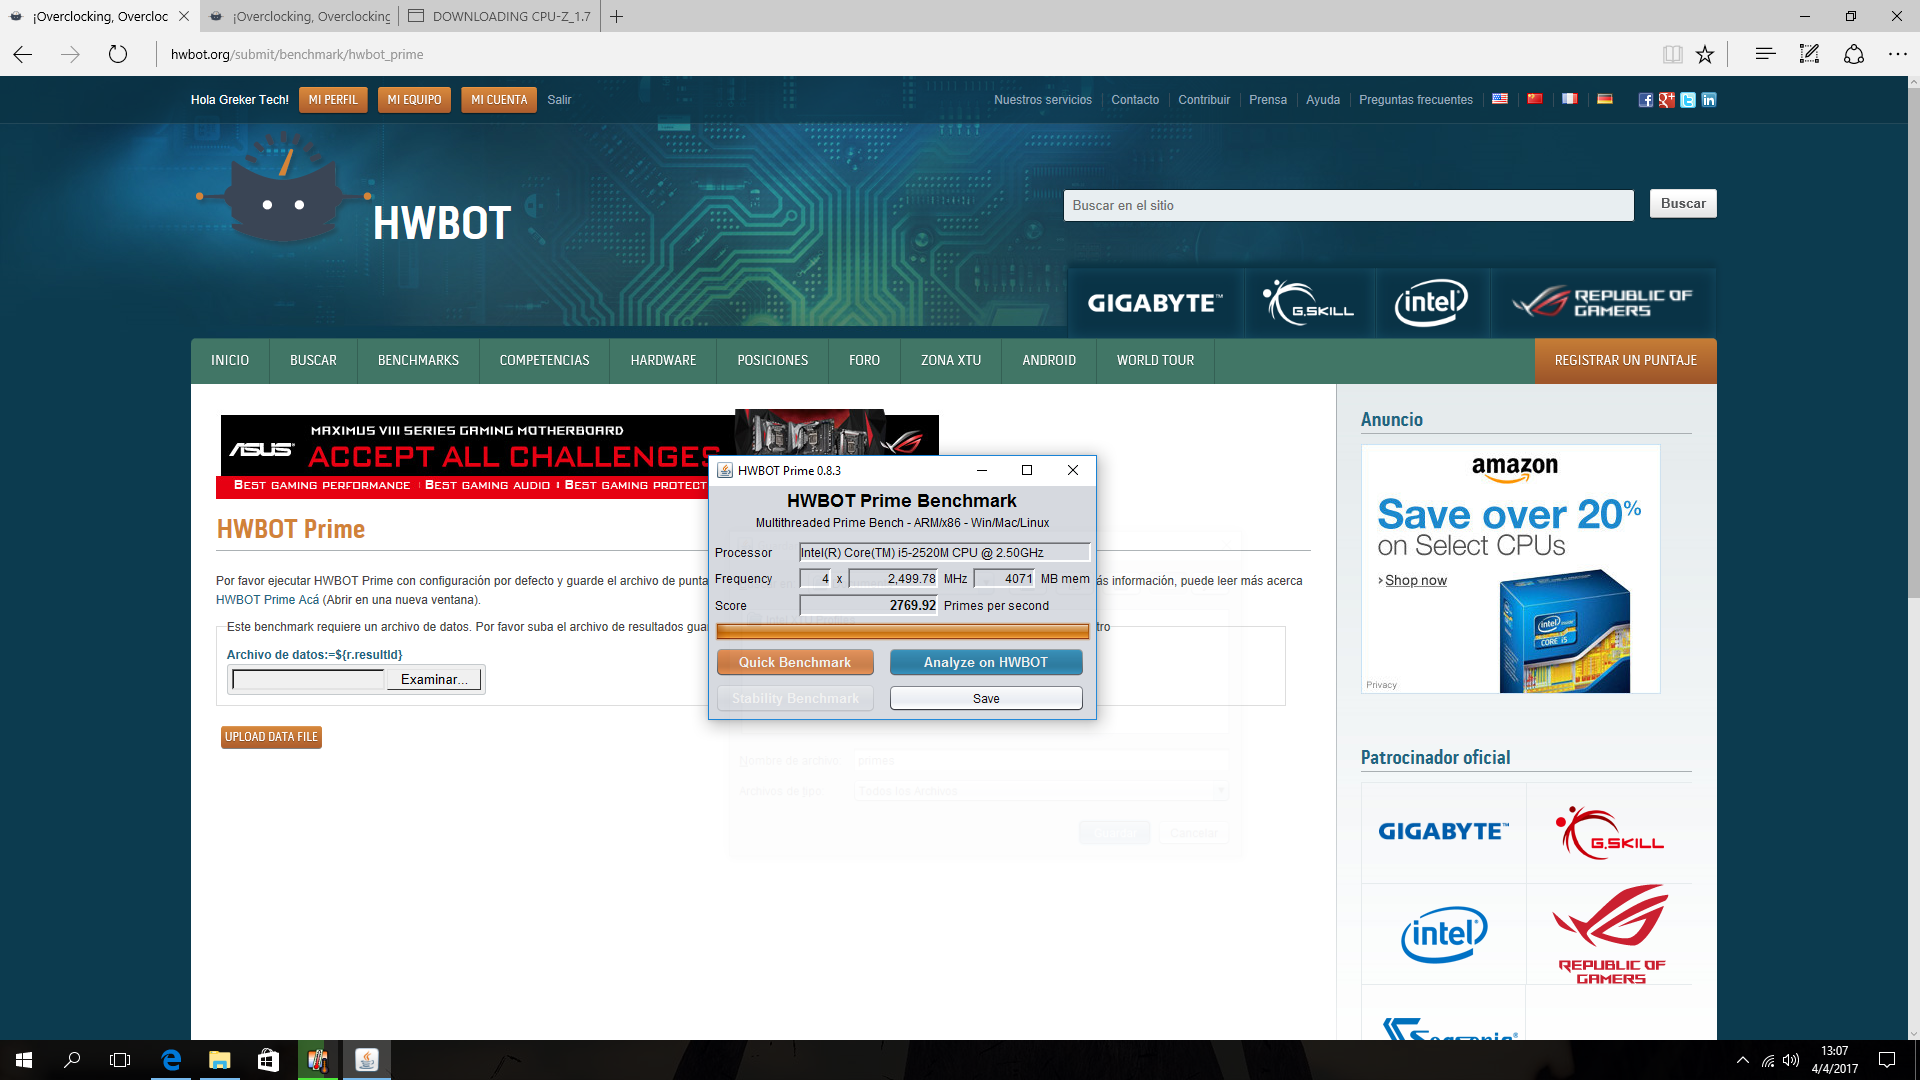
Task: Click the browser forward arrow
Action: click(70, 54)
